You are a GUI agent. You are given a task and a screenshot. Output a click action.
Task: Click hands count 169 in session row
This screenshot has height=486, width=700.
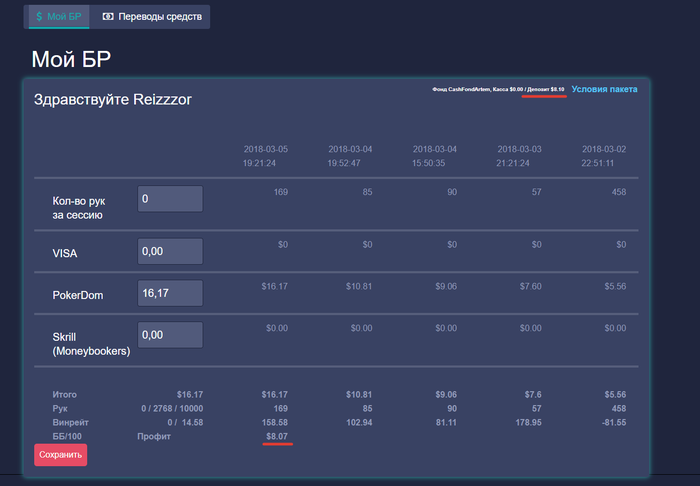point(280,192)
